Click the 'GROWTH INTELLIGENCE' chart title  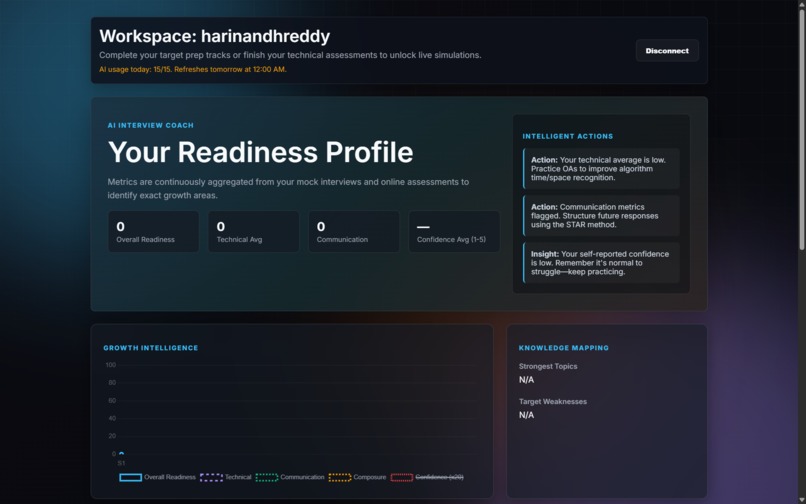(x=151, y=348)
